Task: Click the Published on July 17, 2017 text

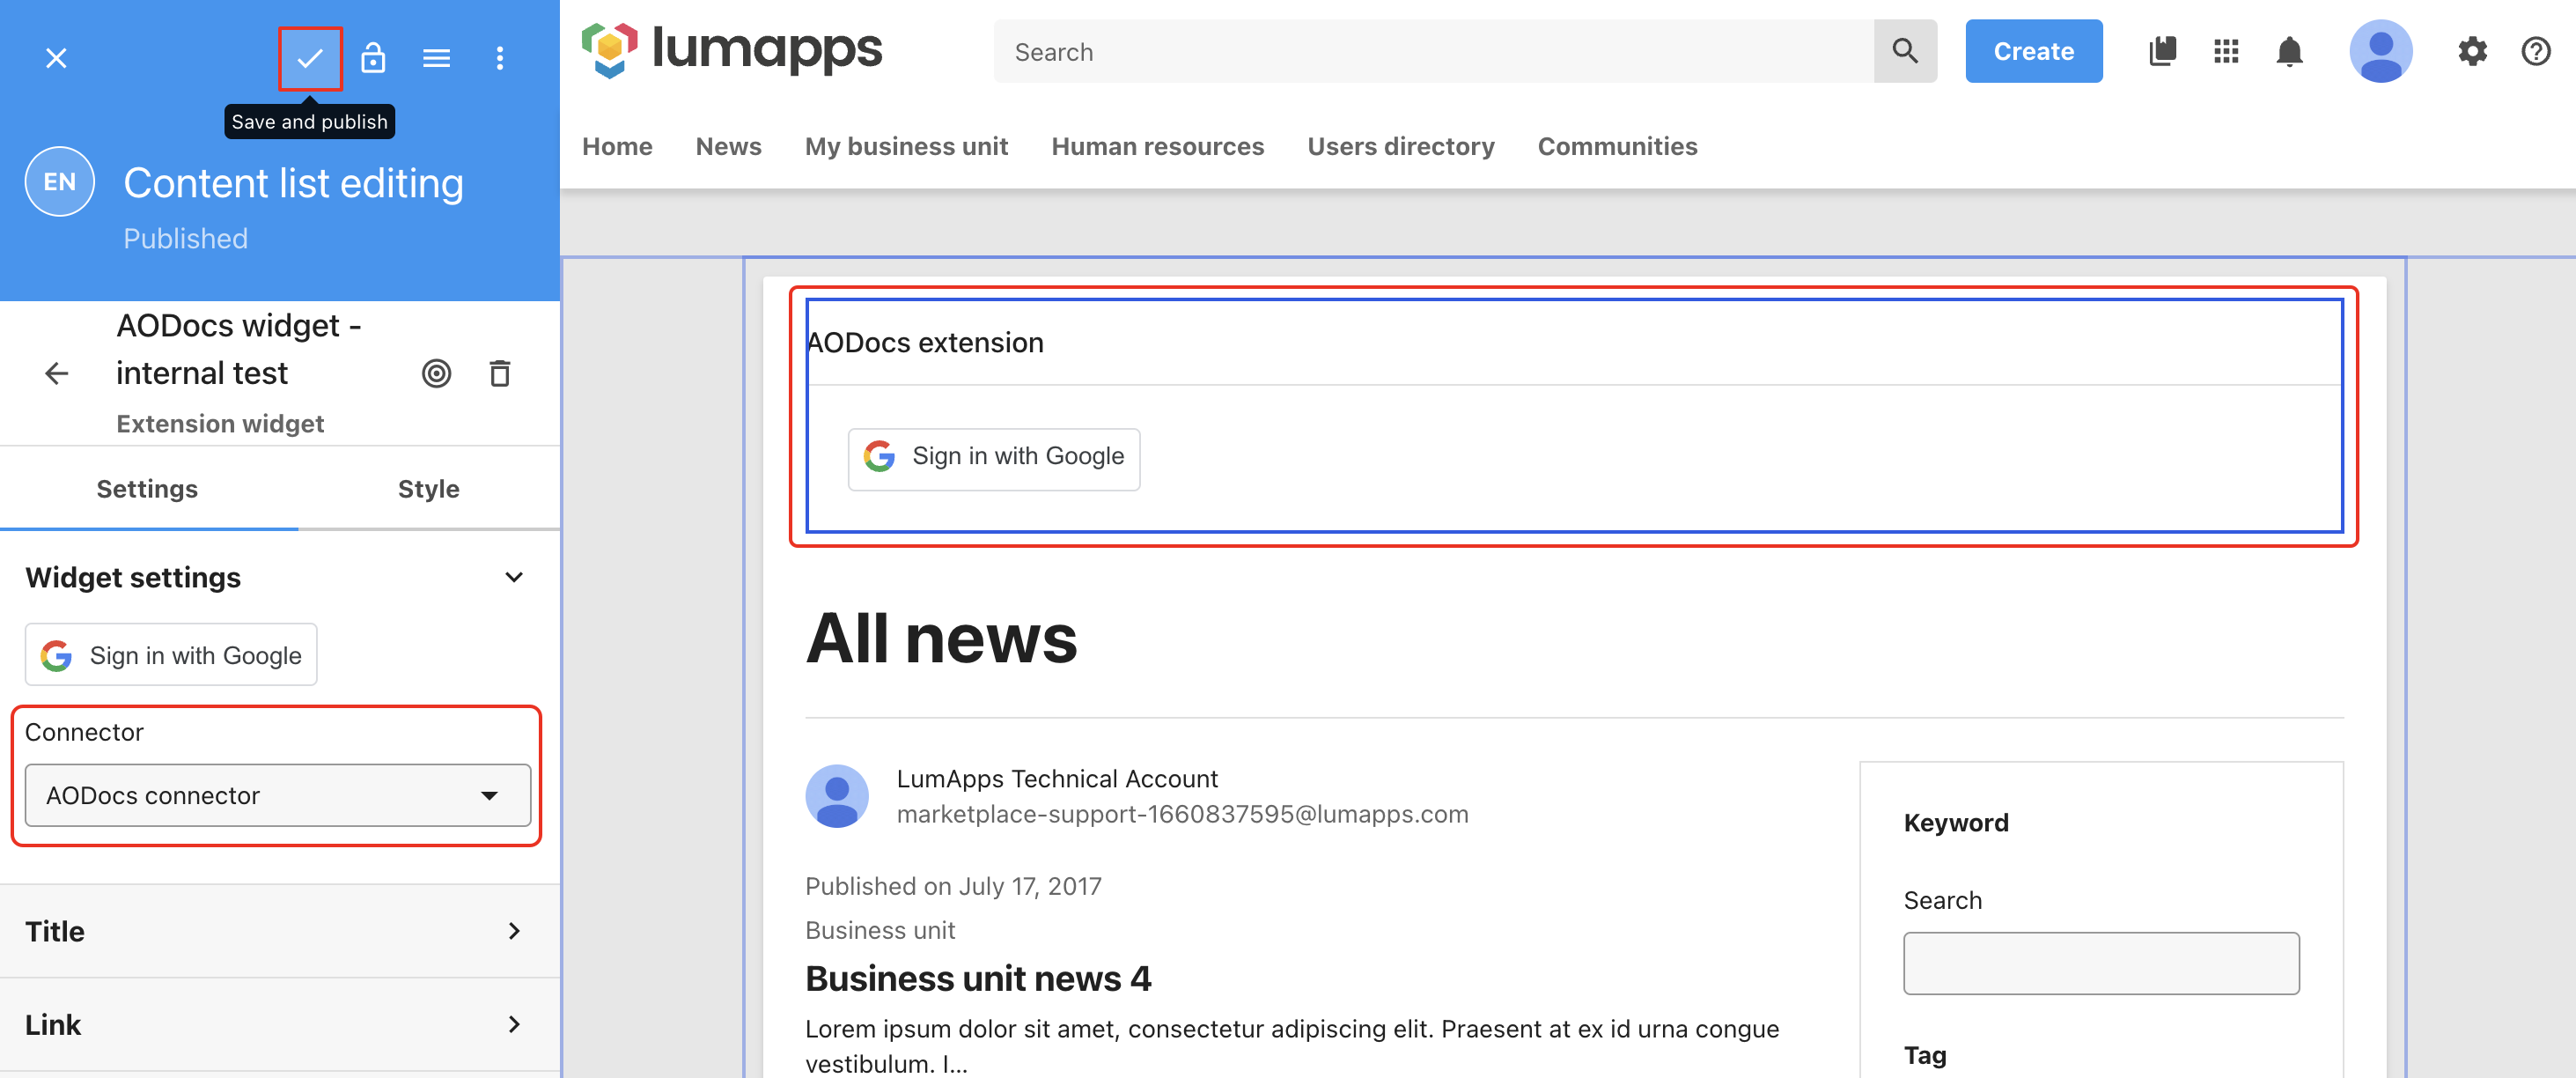Action: tap(953, 887)
